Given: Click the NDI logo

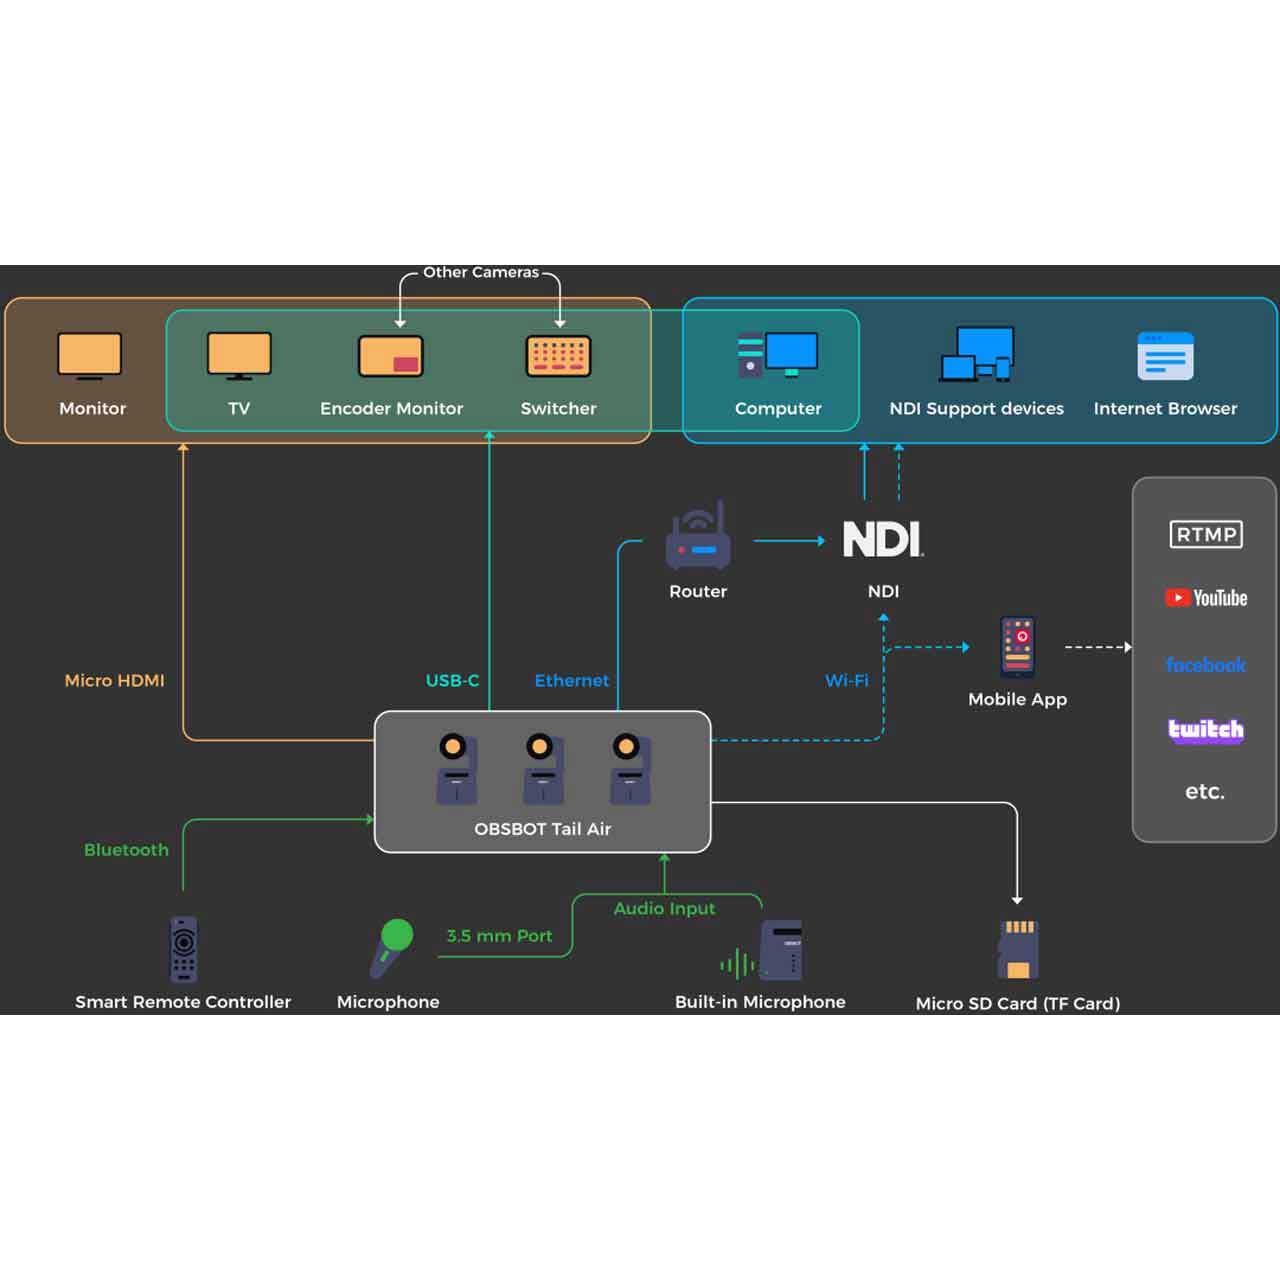Looking at the screenshot, I should click(x=883, y=540).
